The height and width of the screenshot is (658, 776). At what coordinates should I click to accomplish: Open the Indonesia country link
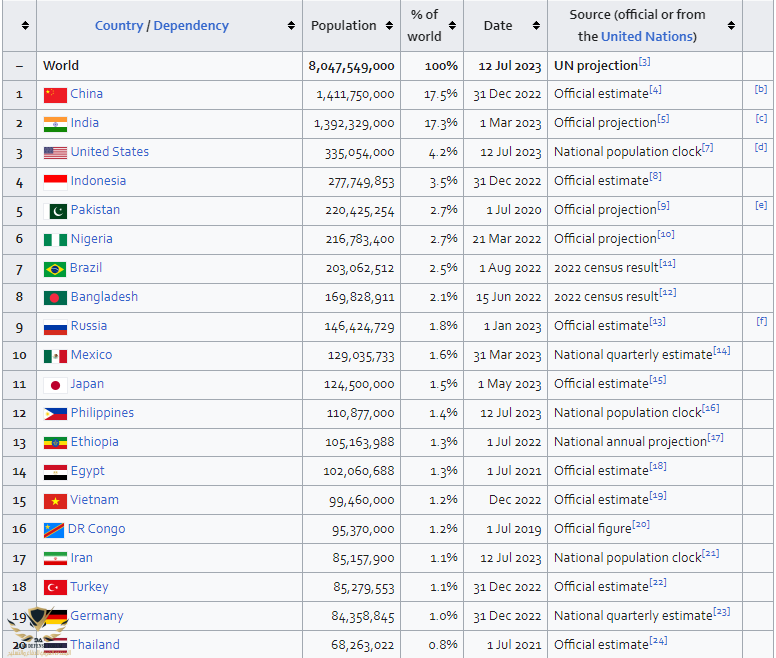[98, 181]
